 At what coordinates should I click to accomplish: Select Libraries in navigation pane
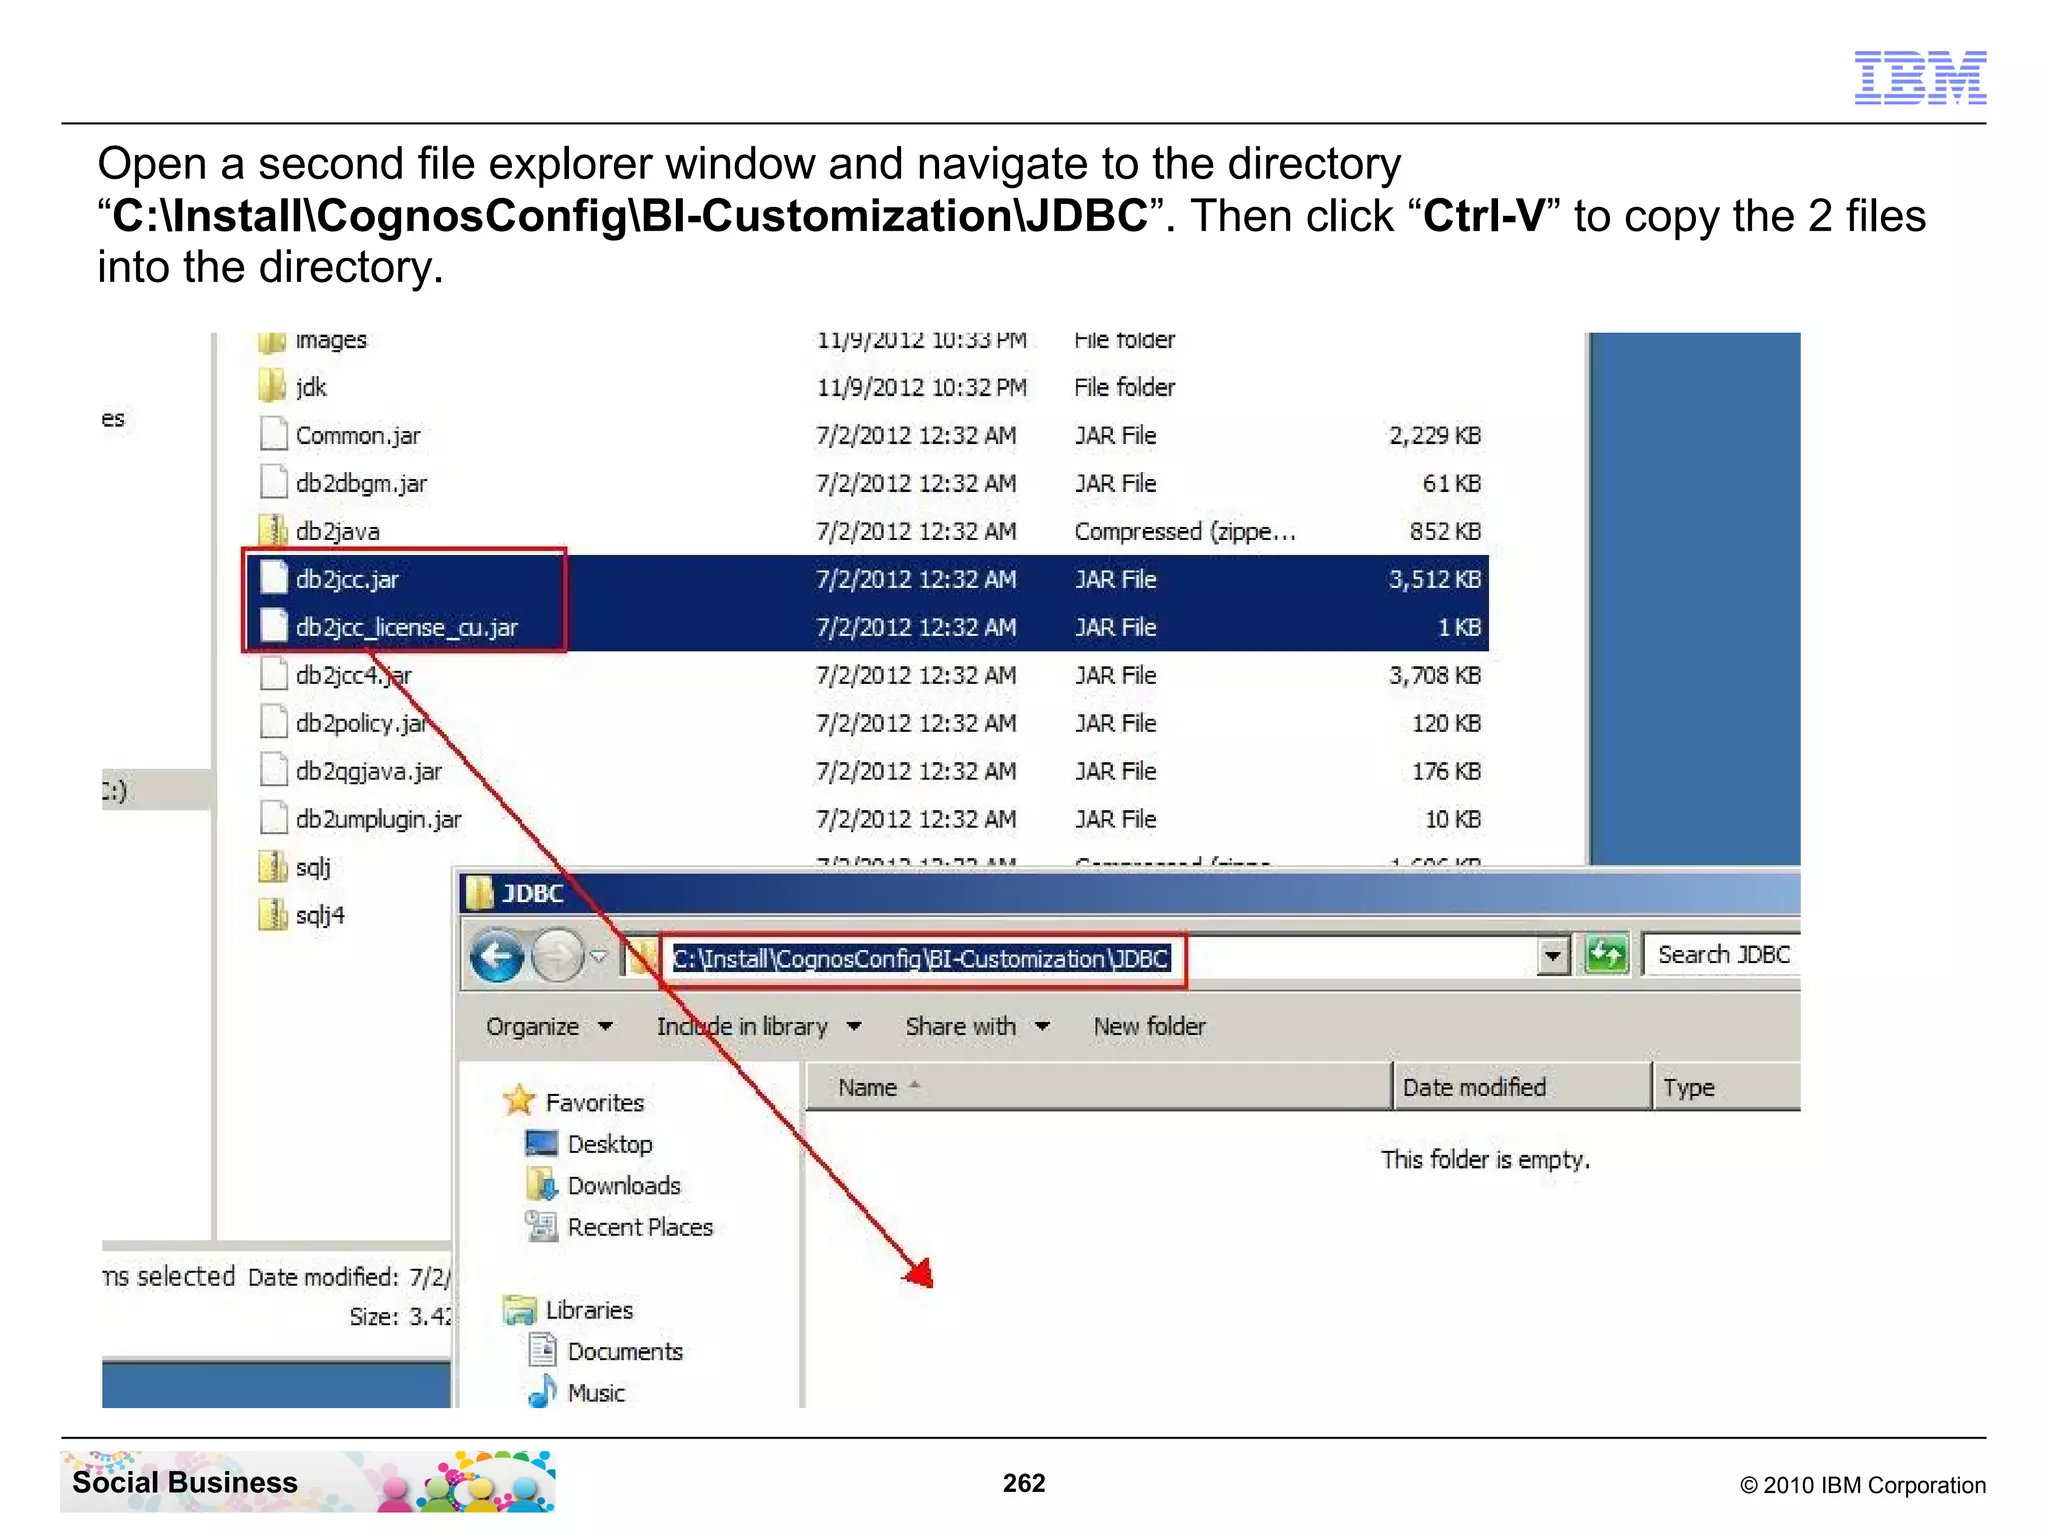pos(589,1310)
